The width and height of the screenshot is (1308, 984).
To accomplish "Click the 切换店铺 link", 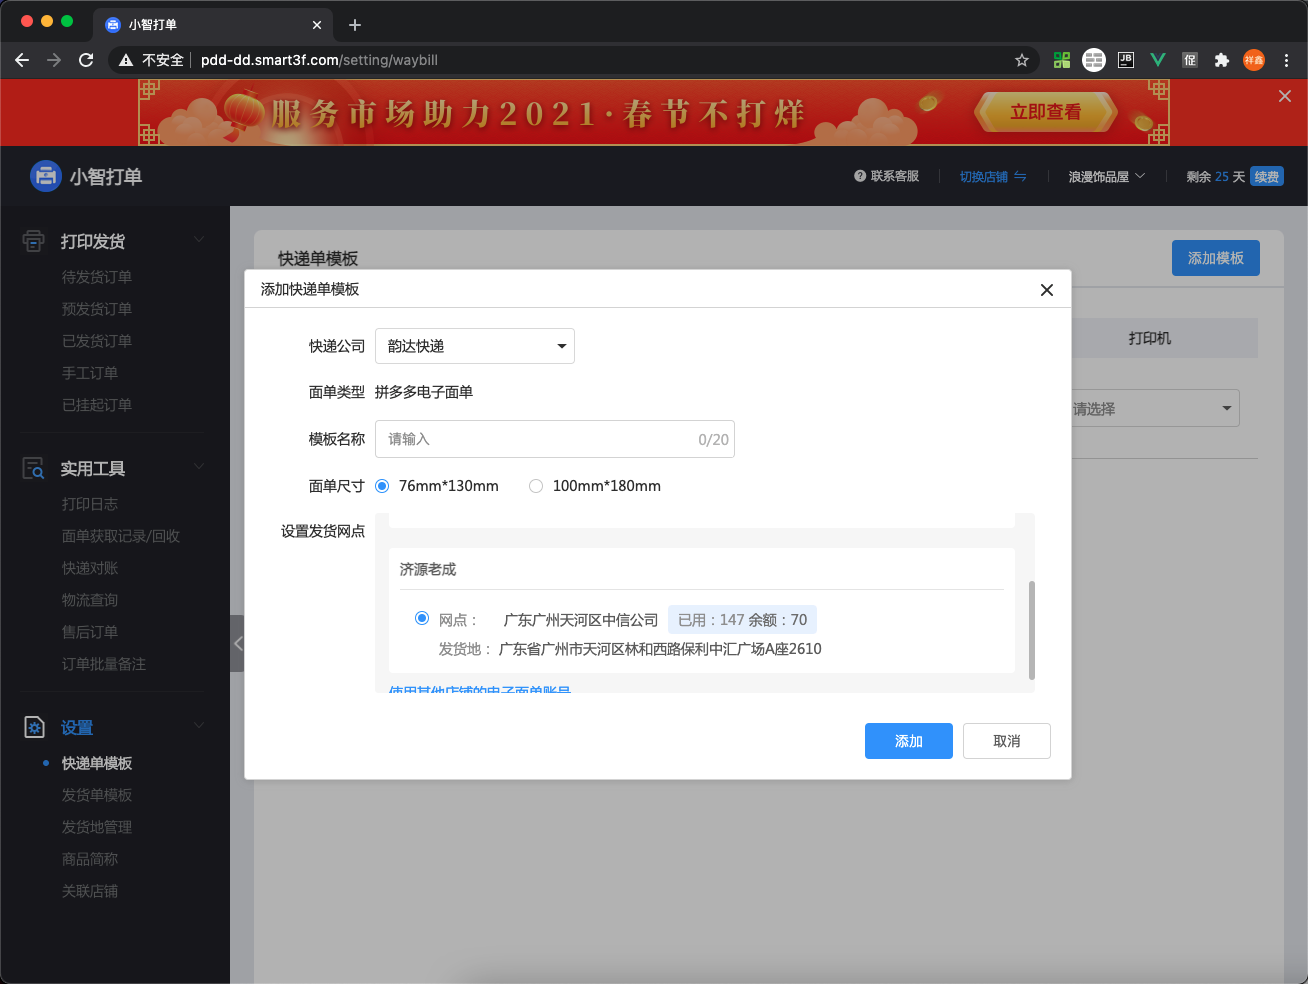I will pos(984,176).
